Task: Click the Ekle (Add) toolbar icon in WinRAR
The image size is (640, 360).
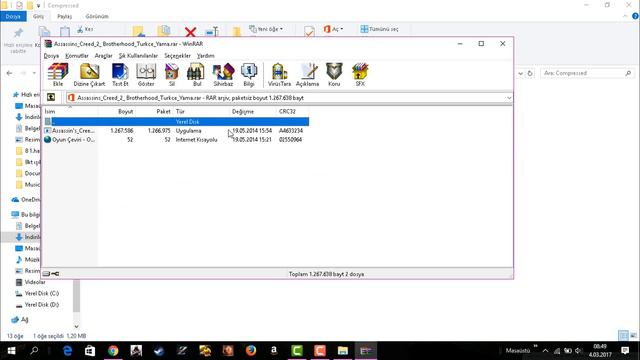Action: (x=58, y=75)
